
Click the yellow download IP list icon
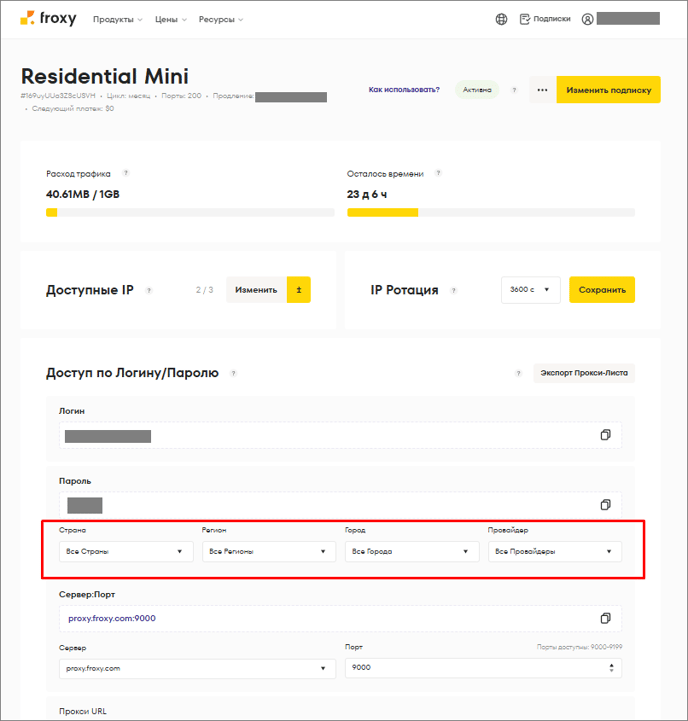(299, 290)
